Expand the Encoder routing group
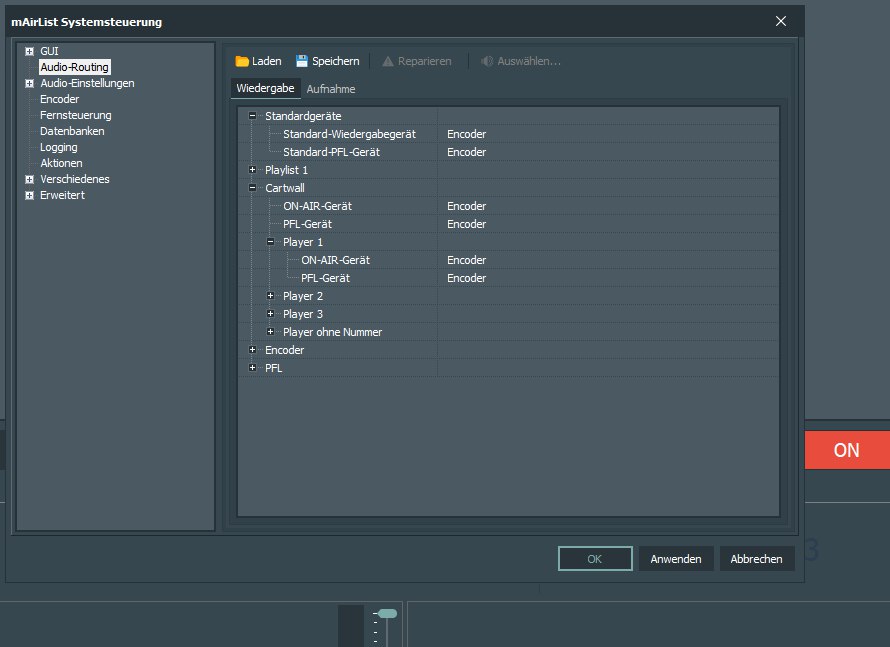 tap(253, 350)
